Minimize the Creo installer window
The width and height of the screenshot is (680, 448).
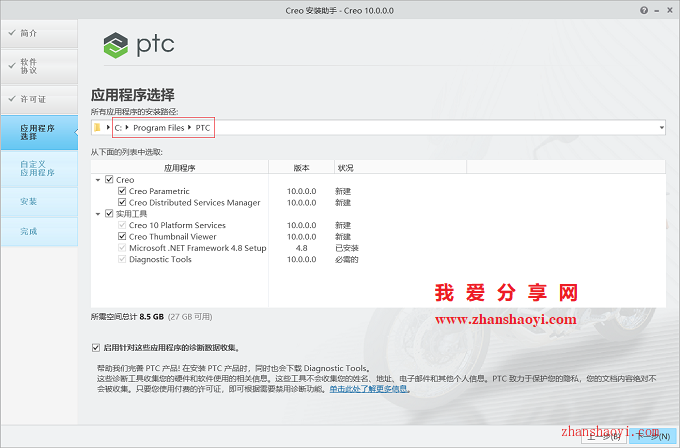(x=657, y=11)
